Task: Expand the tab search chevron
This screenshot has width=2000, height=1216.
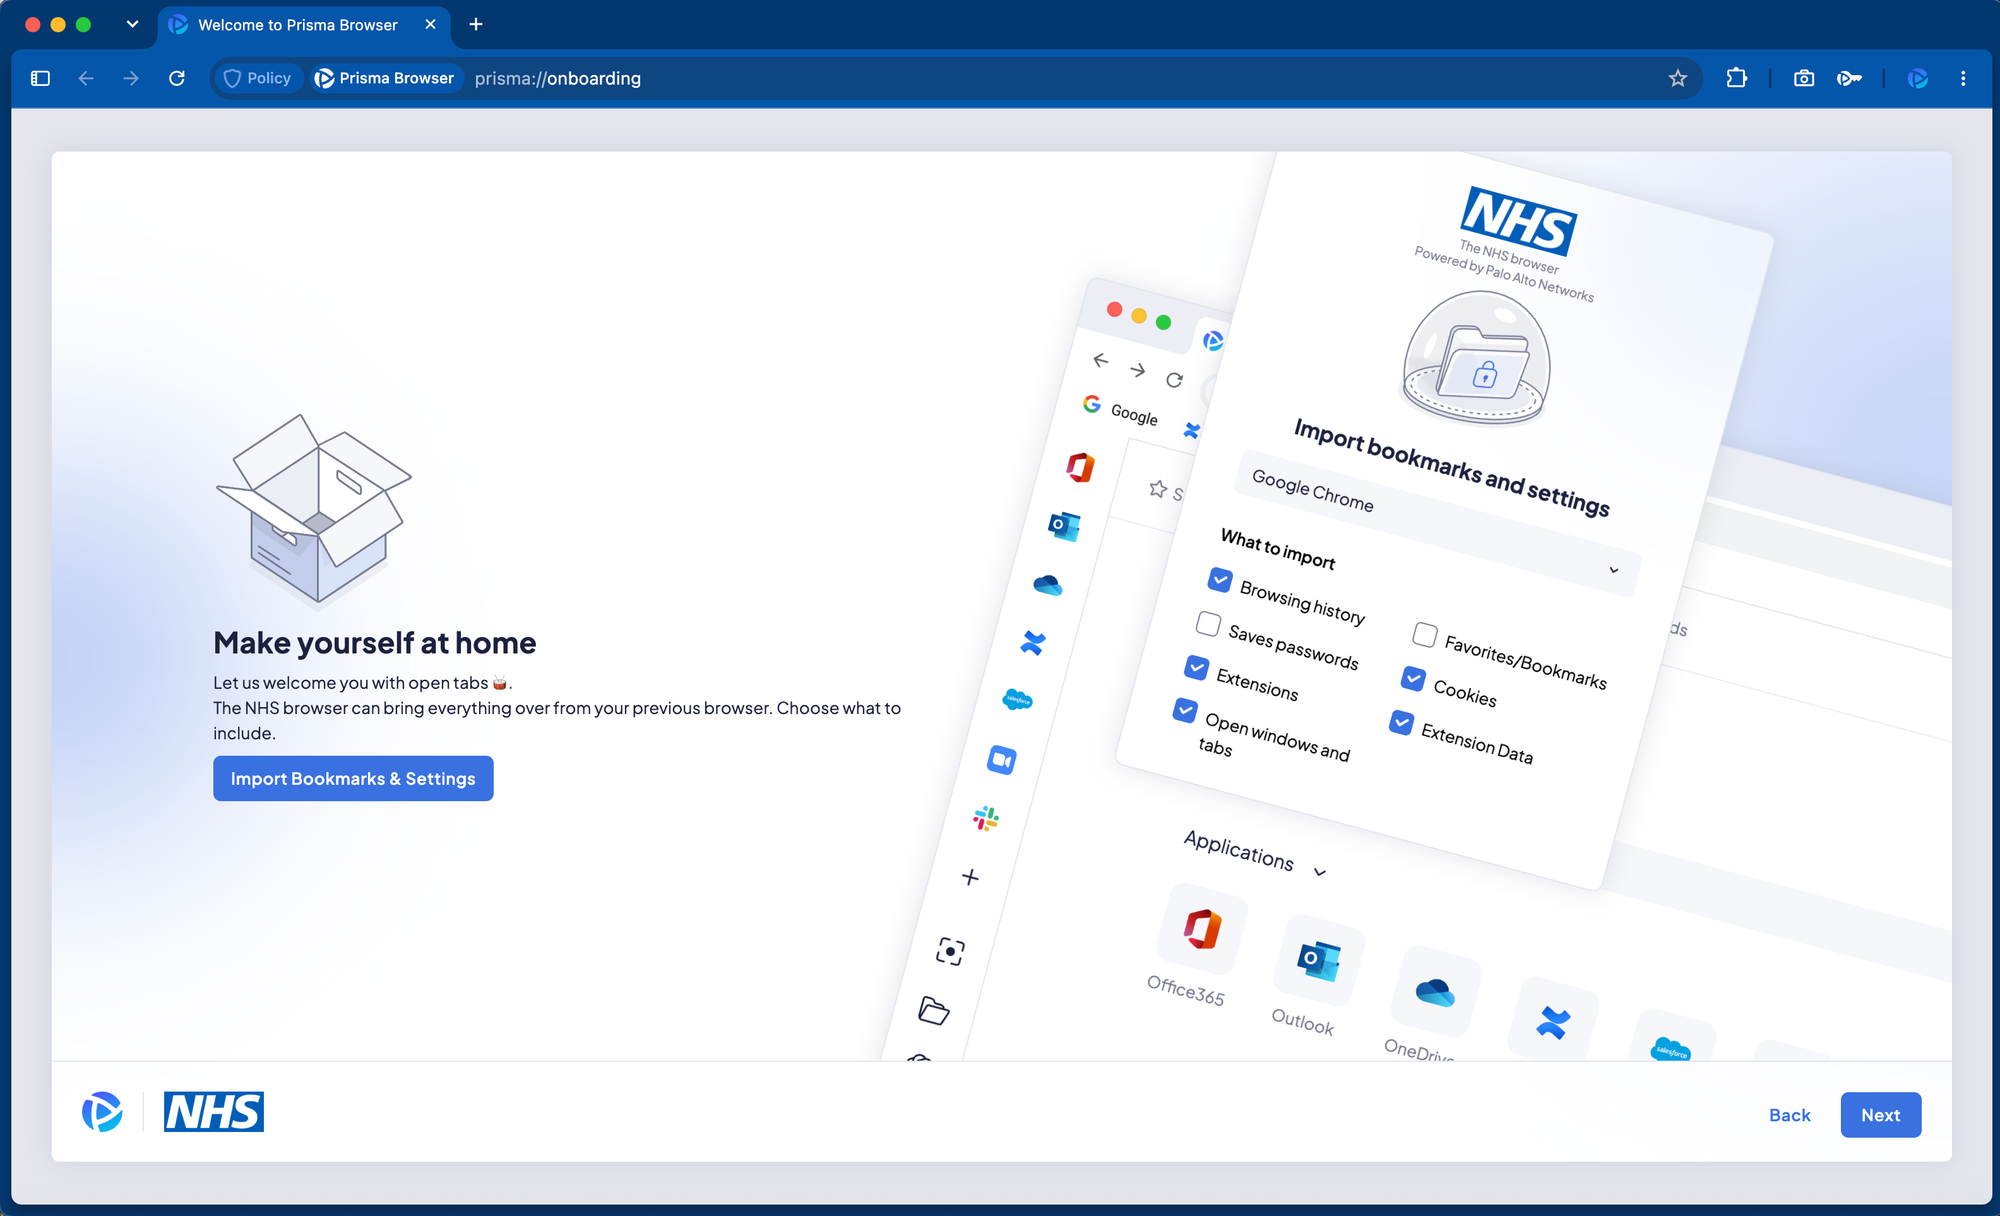Action: 132,24
